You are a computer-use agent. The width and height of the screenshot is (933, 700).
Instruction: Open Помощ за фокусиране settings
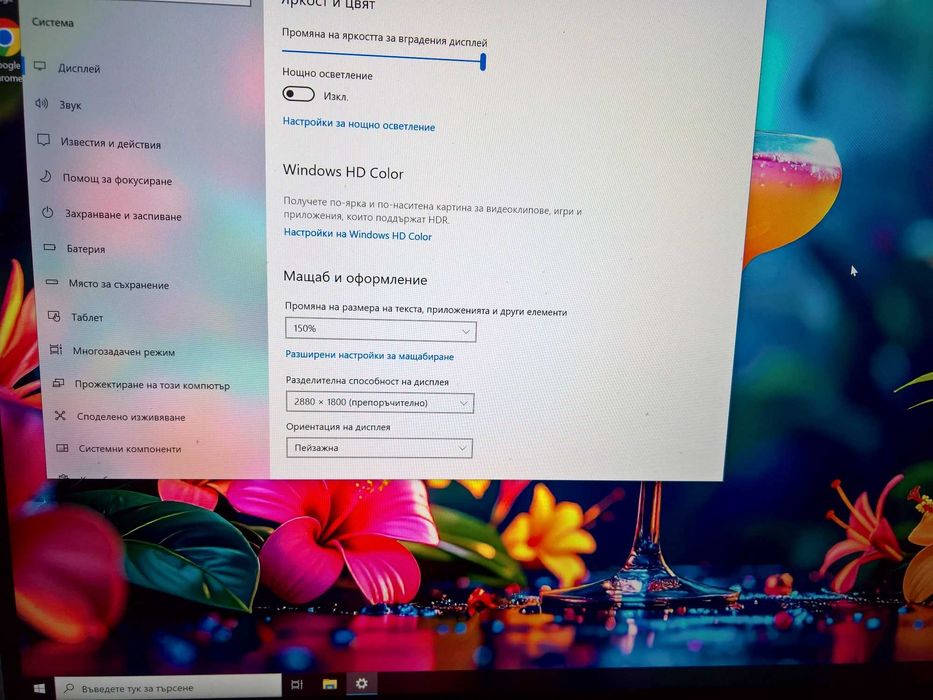[x=117, y=179]
